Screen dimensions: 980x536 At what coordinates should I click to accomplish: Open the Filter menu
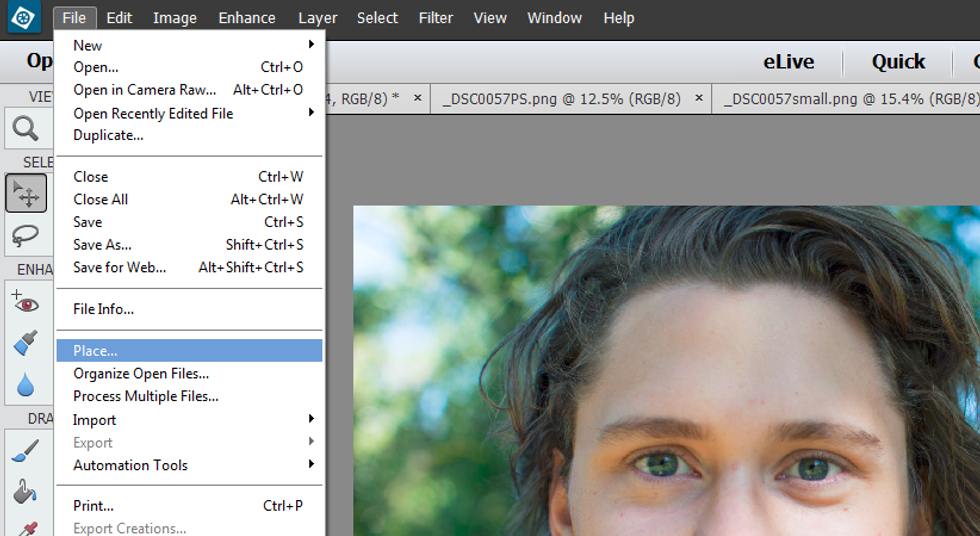[435, 18]
